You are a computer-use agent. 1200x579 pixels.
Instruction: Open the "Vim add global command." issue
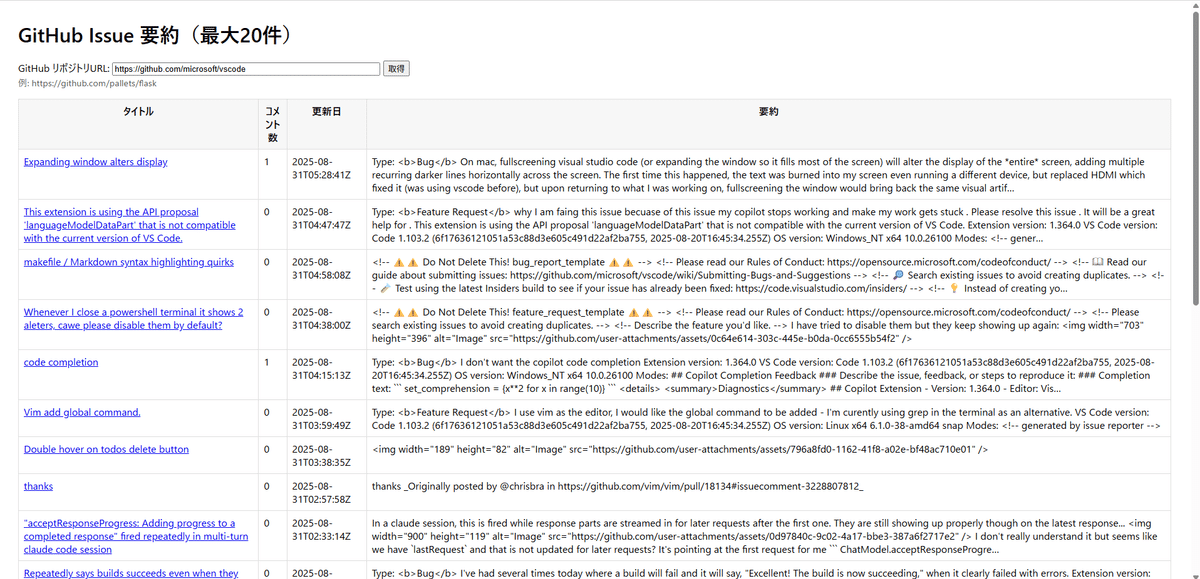pos(81,410)
